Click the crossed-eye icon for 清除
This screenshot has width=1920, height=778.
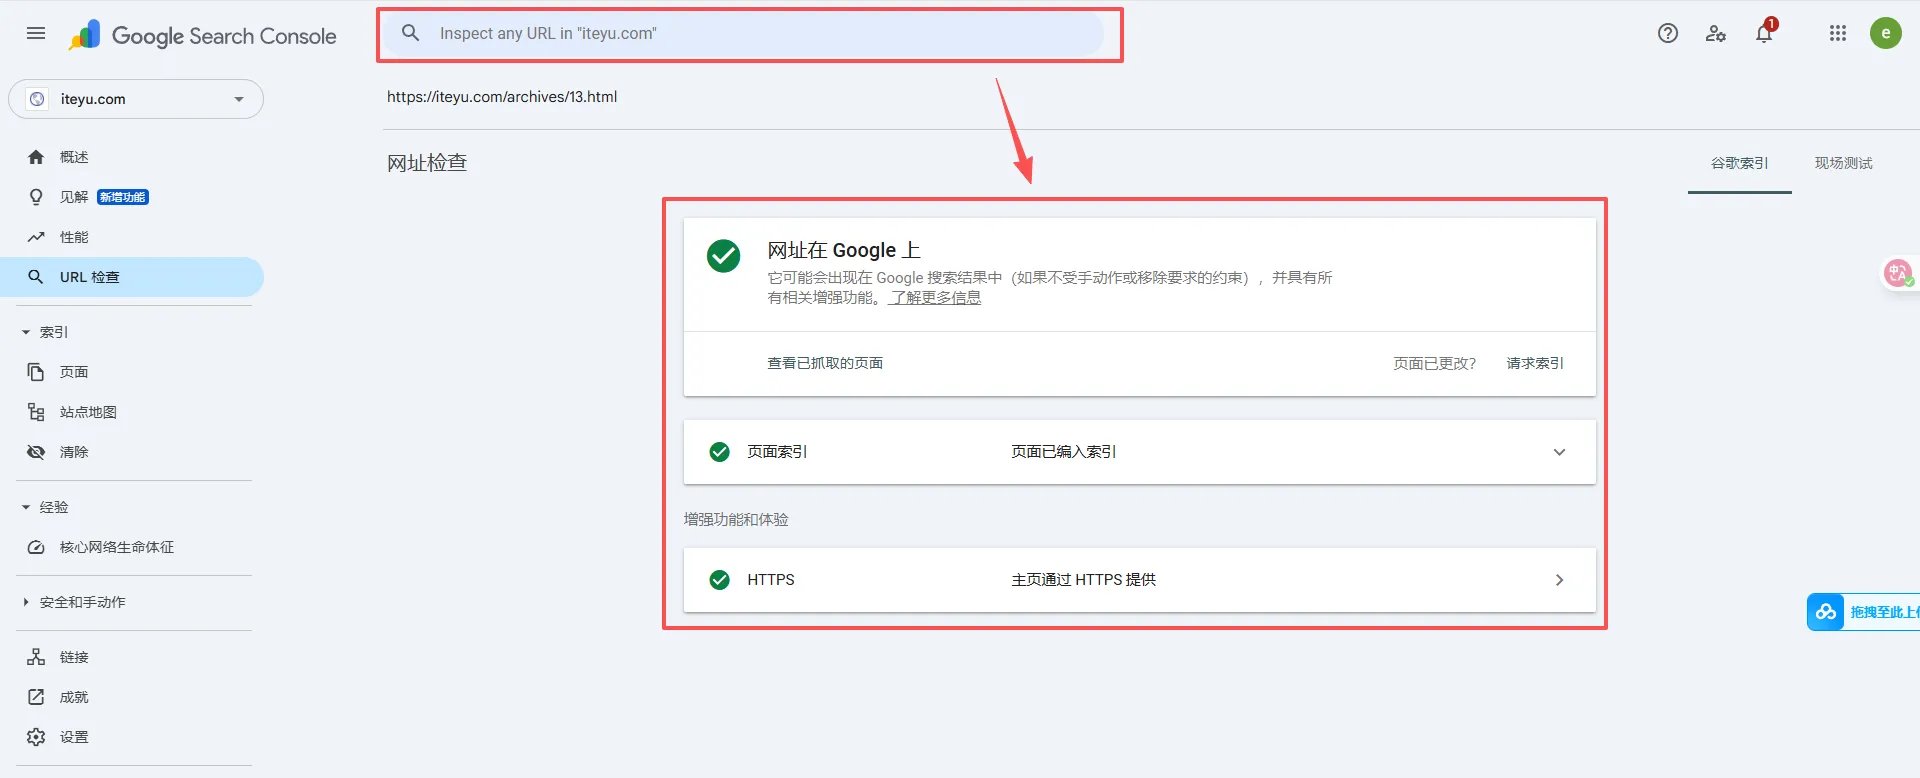click(x=36, y=452)
